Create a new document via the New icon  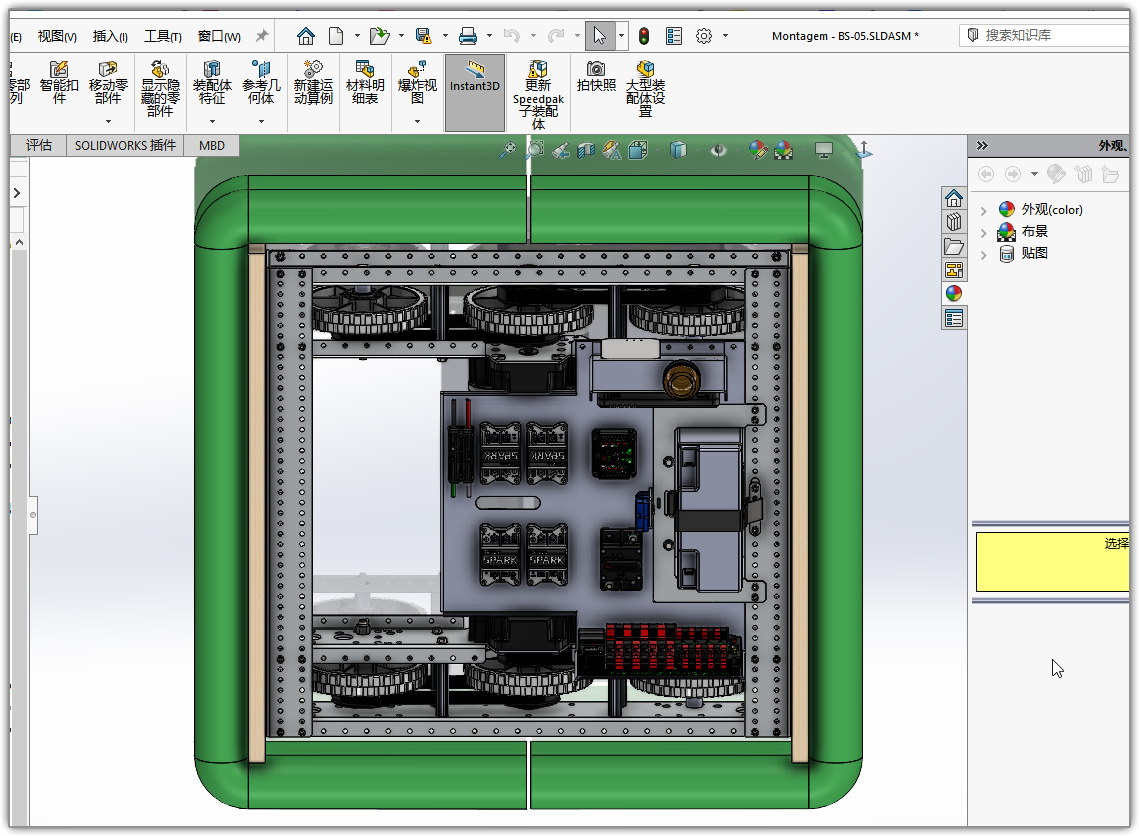click(336, 36)
